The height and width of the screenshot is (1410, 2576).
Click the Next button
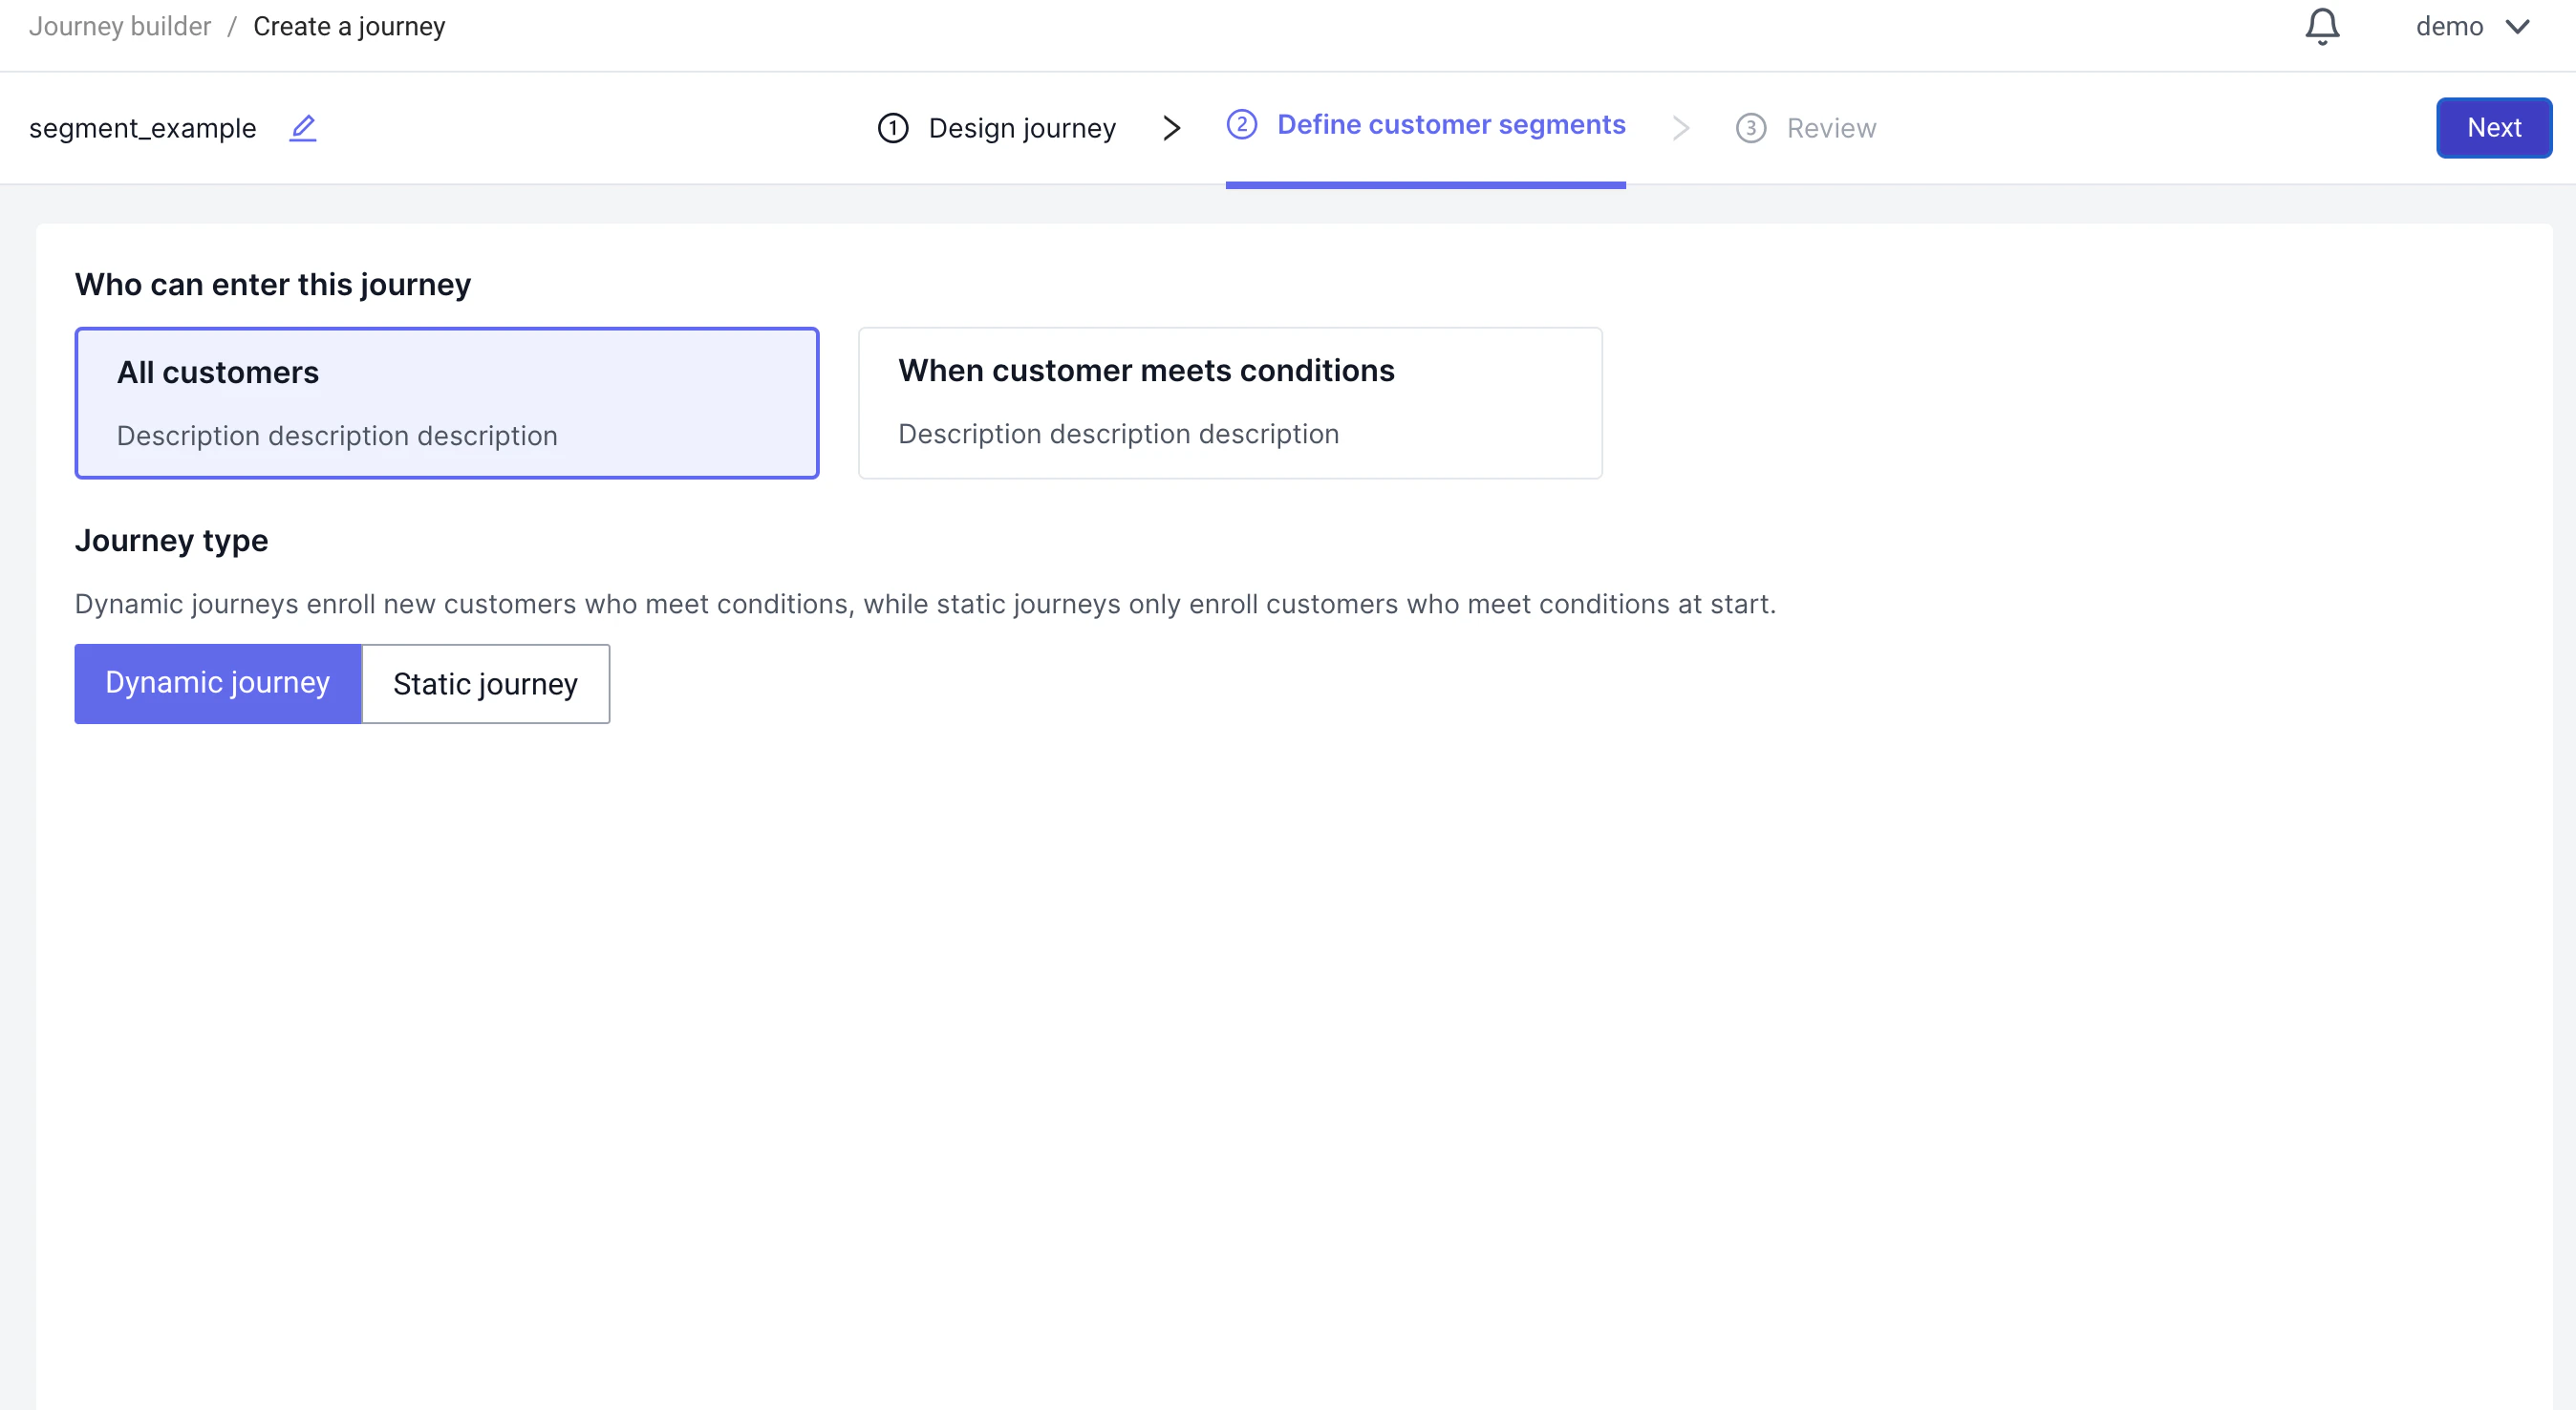(2493, 128)
